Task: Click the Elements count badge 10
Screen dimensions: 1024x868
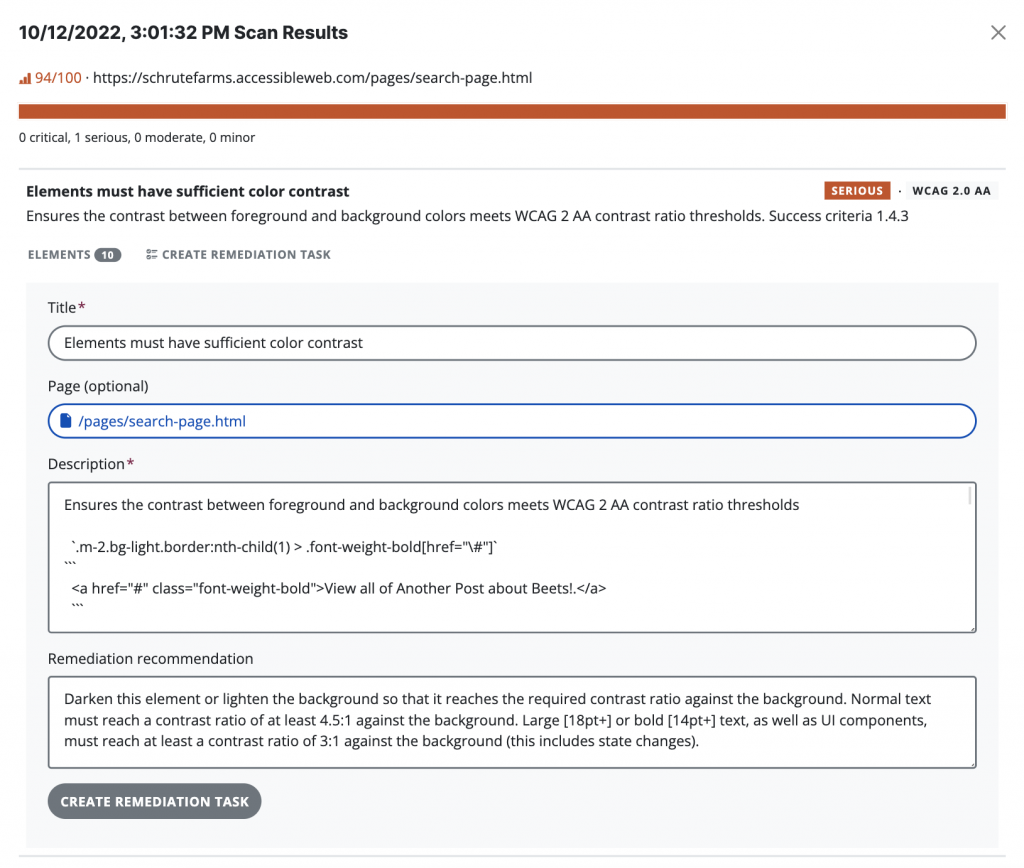Action: tap(108, 255)
